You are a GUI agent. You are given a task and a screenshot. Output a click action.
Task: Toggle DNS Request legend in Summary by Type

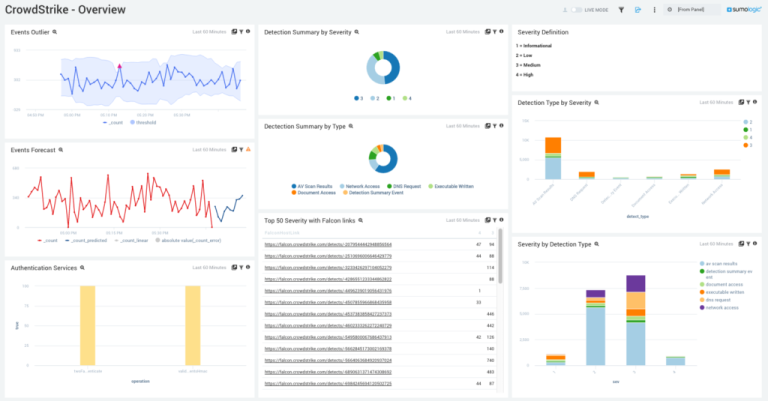404,186
